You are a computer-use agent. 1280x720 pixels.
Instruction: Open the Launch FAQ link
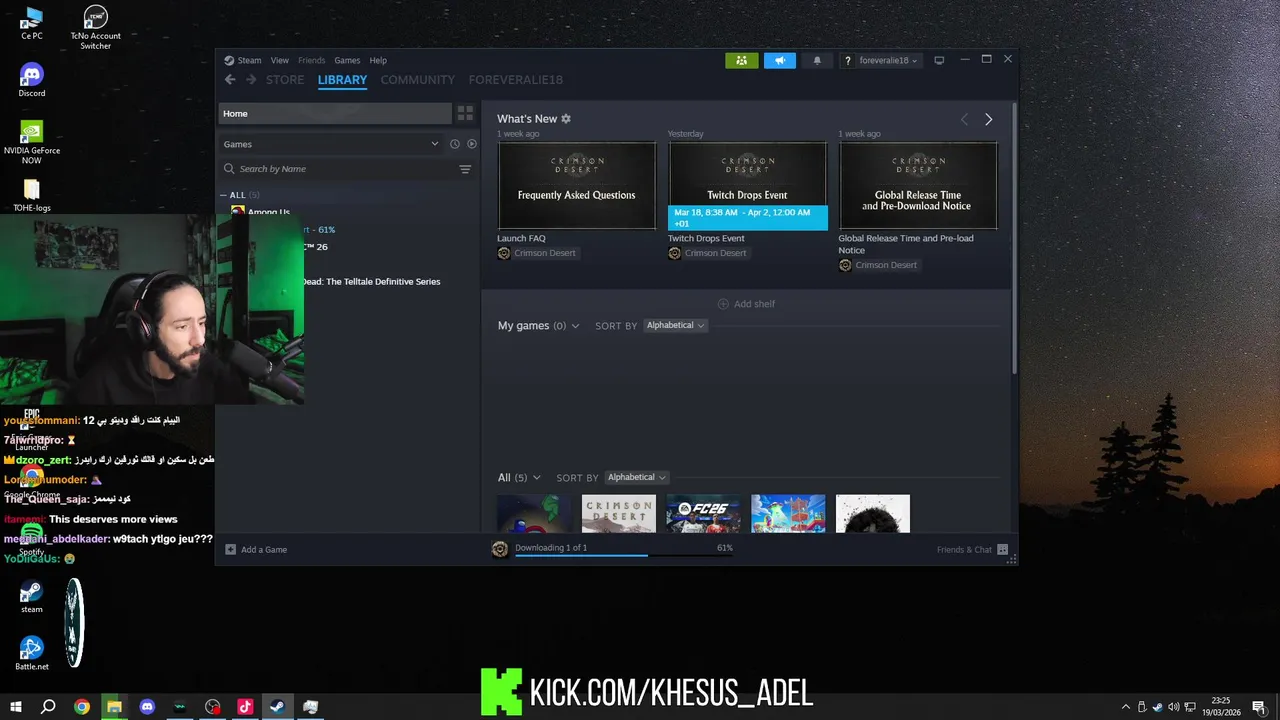521,238
